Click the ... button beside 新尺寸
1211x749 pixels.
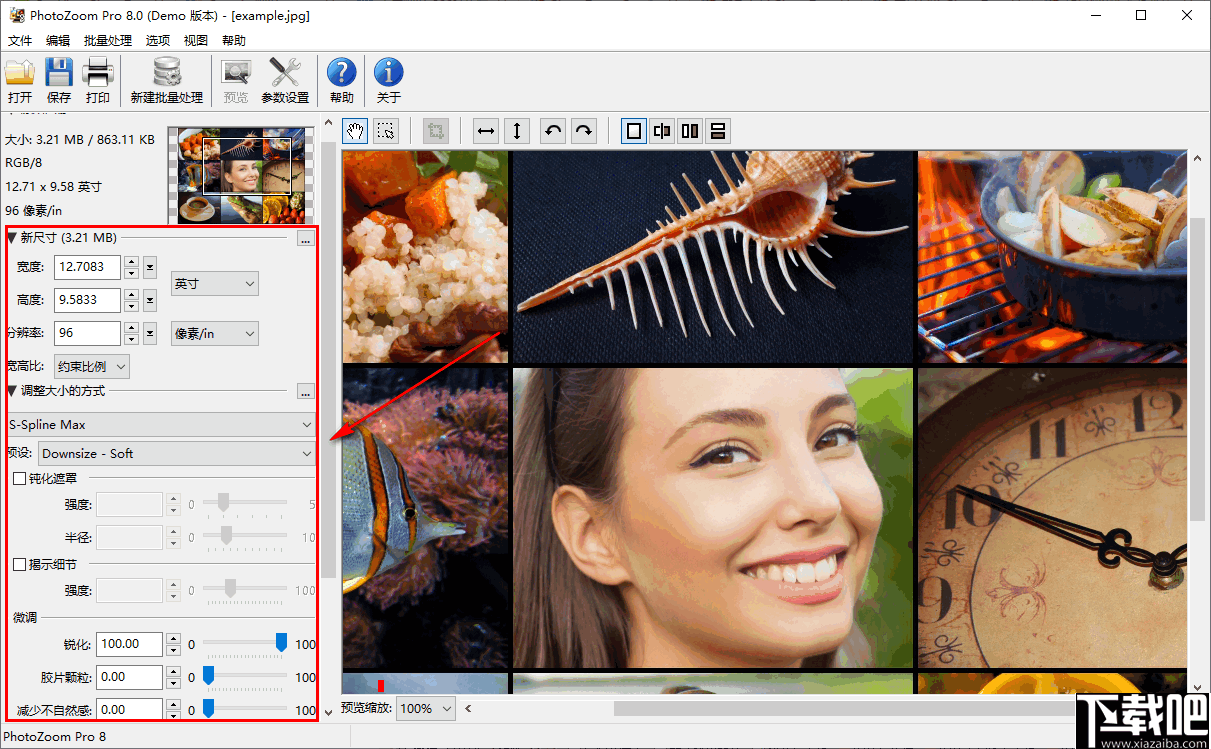tap(305, 238)
